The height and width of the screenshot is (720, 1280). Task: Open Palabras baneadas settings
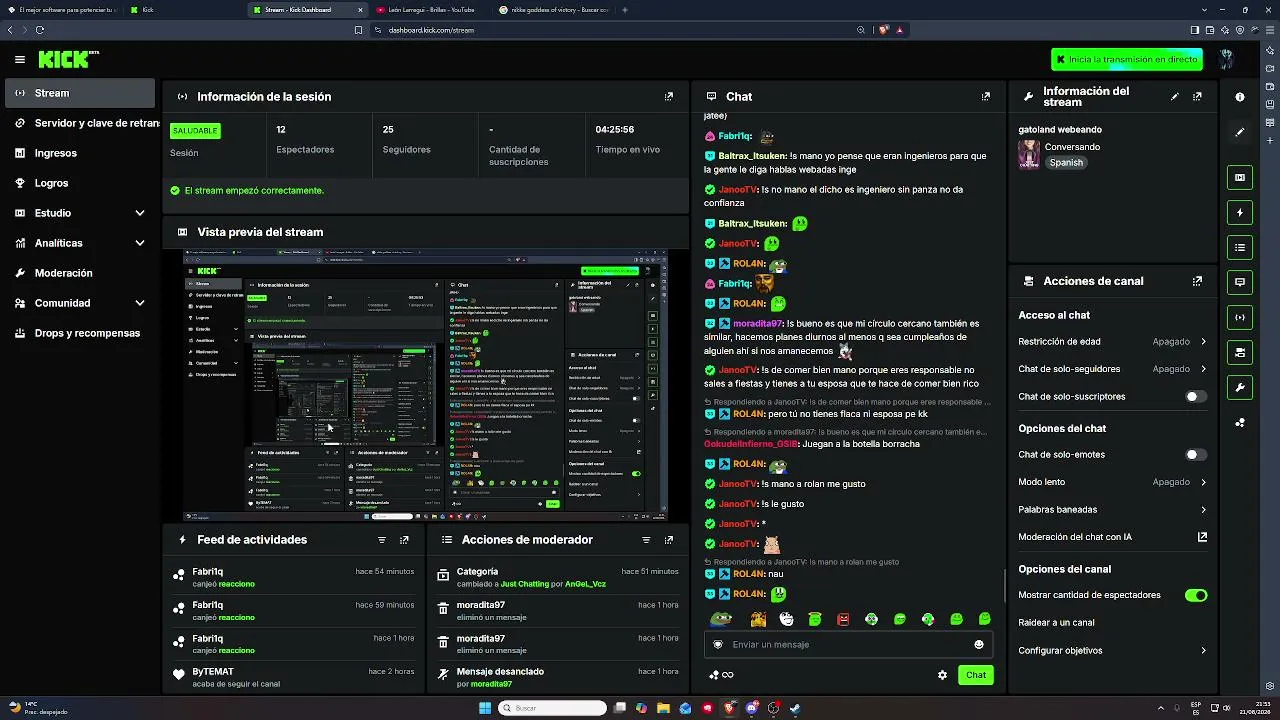click(x=1112, y=510)
